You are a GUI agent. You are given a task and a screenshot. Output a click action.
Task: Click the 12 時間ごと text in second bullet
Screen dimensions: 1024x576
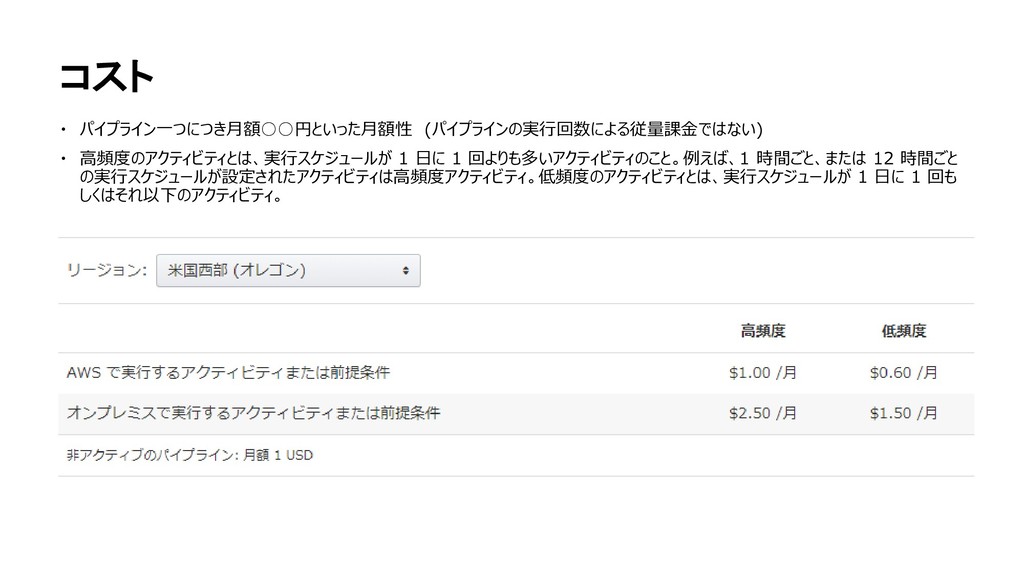916,158
